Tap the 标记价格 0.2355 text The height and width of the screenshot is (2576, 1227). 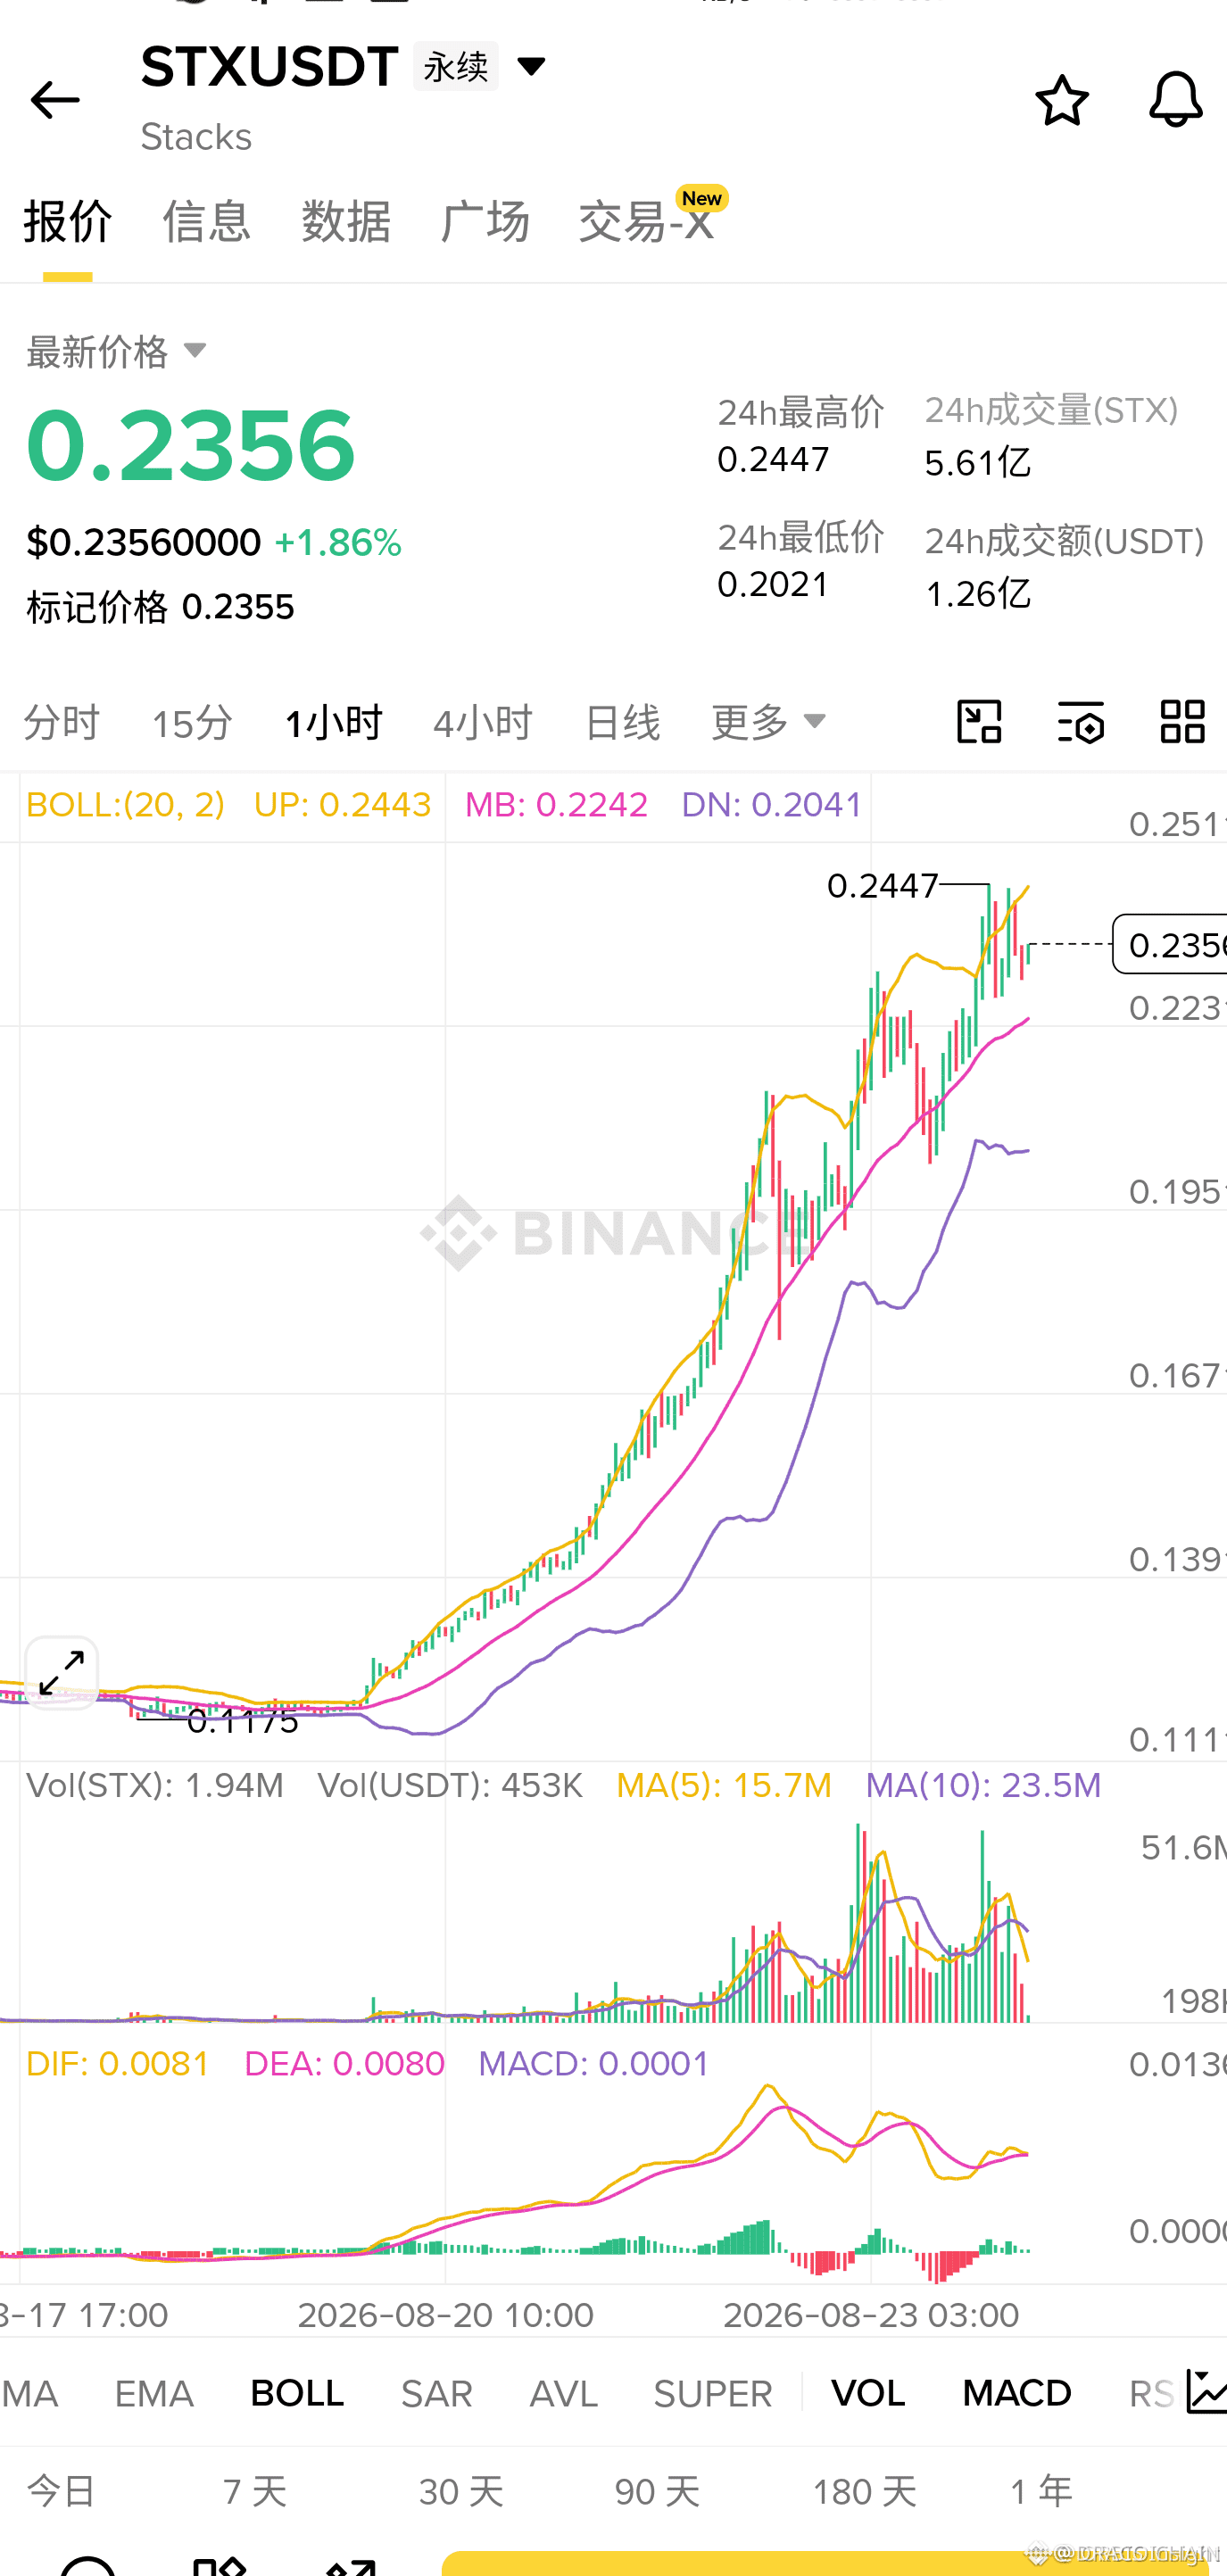point(160,607)
